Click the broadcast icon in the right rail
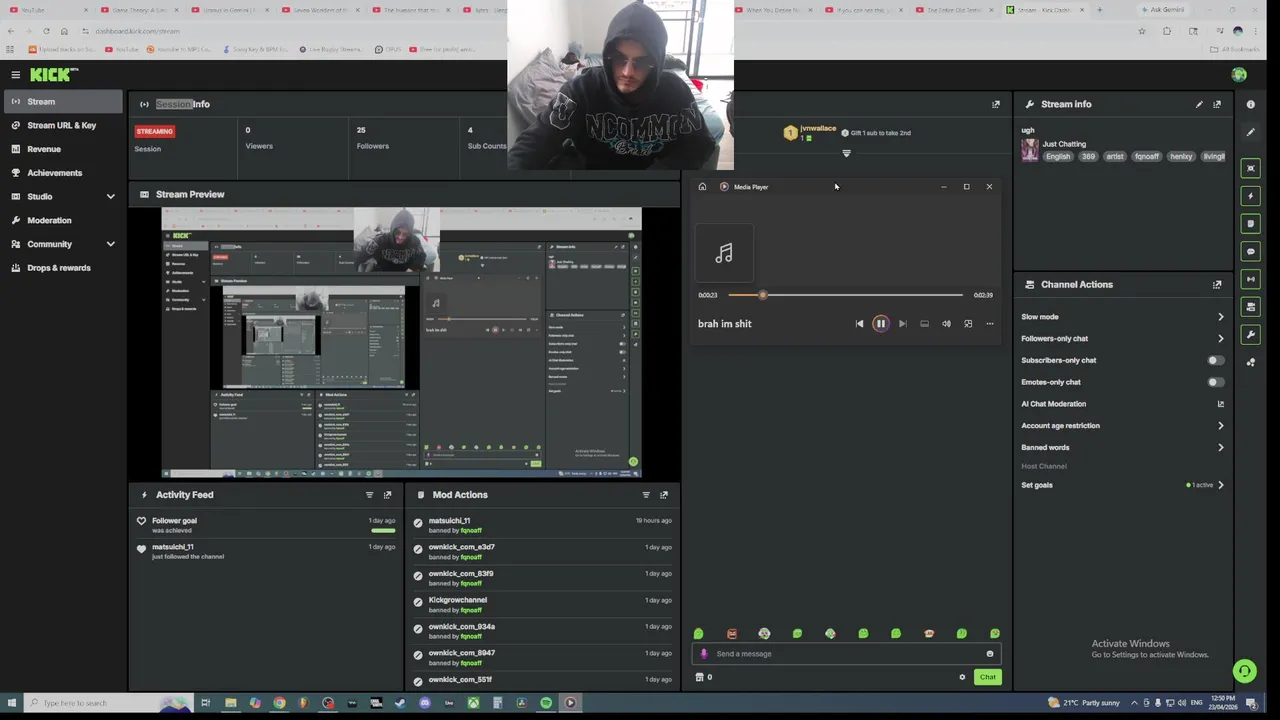 pos(1250,279)
